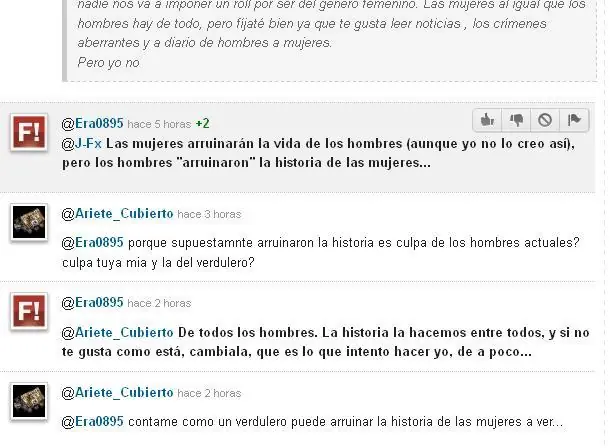Open @Era0895 mention in the 'contame como un verdulero' comment

[93, 422]
